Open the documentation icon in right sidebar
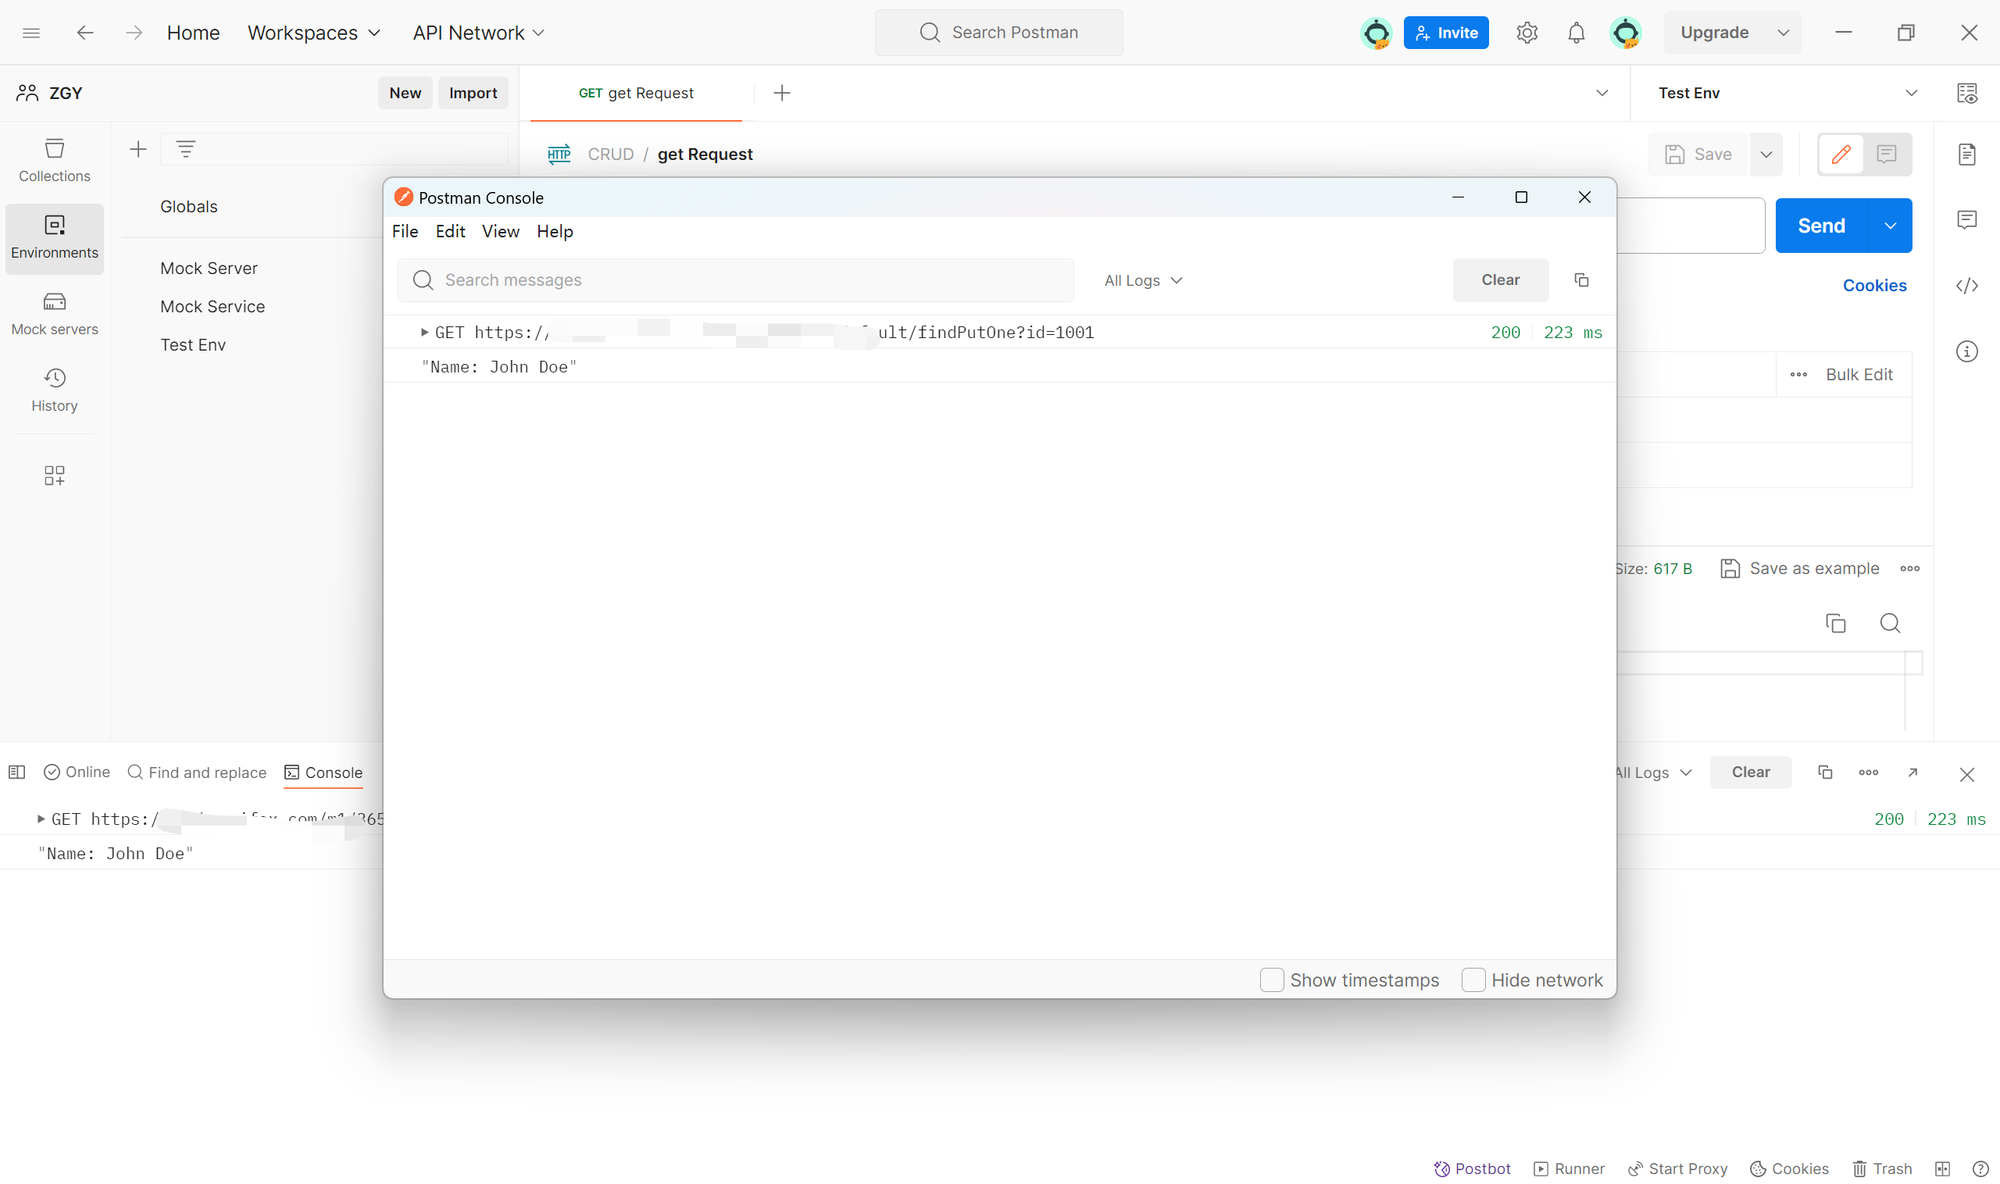 [1967, 154]
